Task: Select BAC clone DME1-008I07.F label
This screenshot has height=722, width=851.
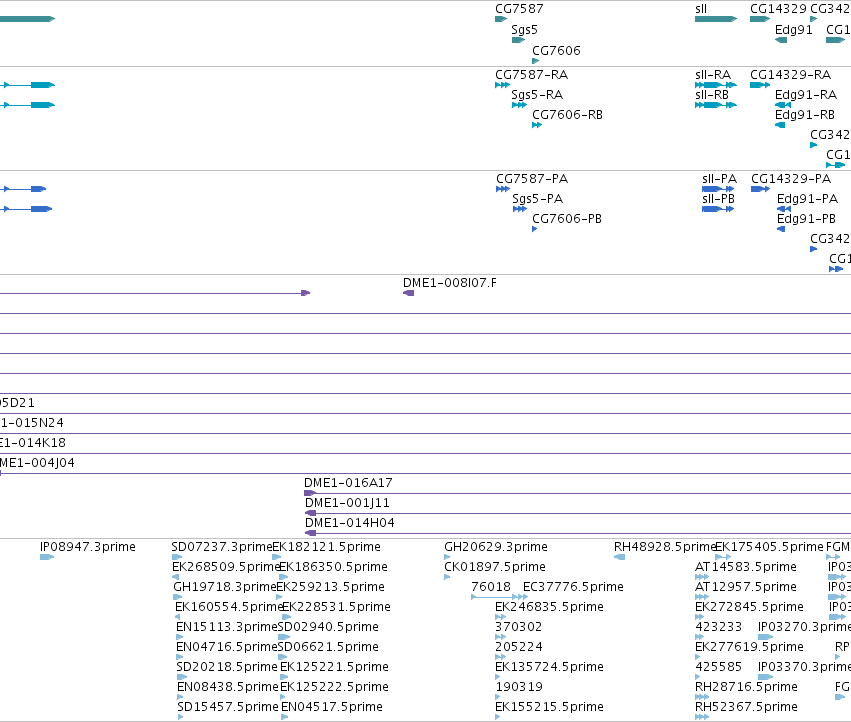Action: (449, 283)
